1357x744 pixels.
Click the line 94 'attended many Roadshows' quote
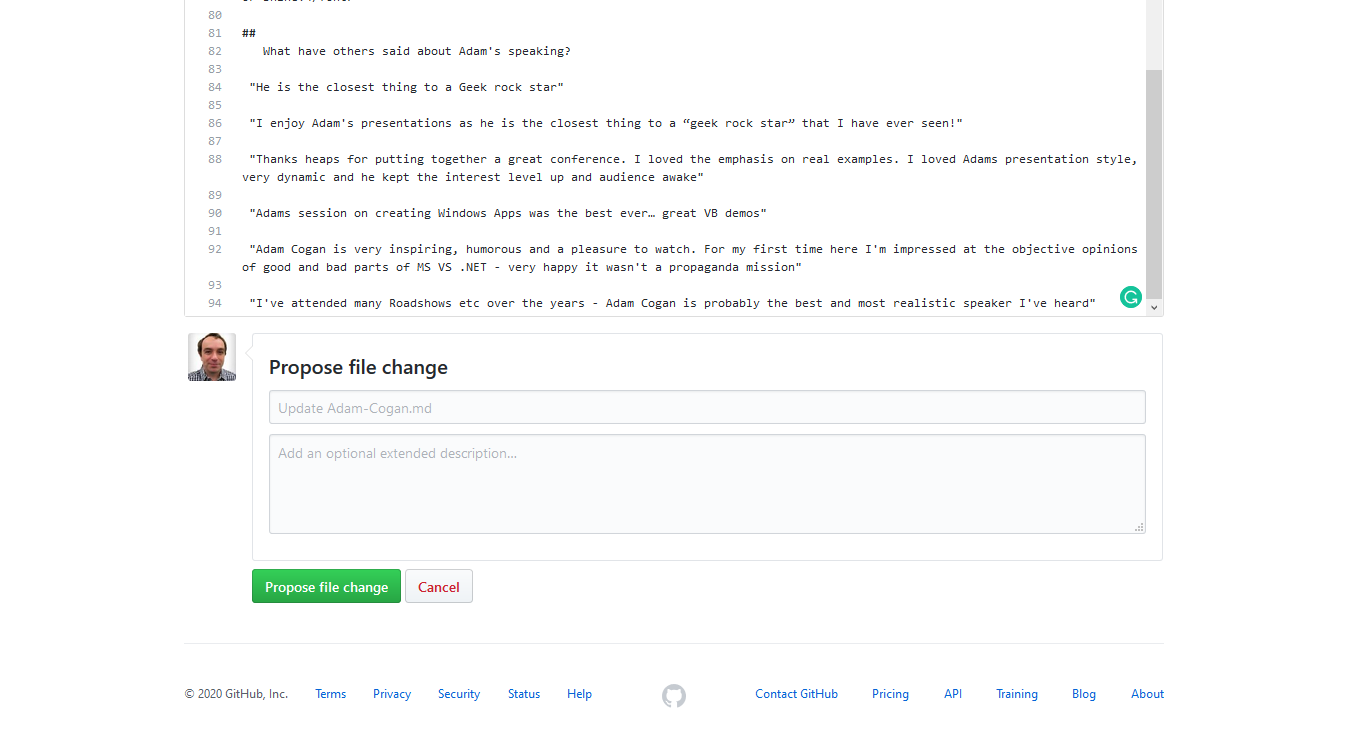[672, 303]
